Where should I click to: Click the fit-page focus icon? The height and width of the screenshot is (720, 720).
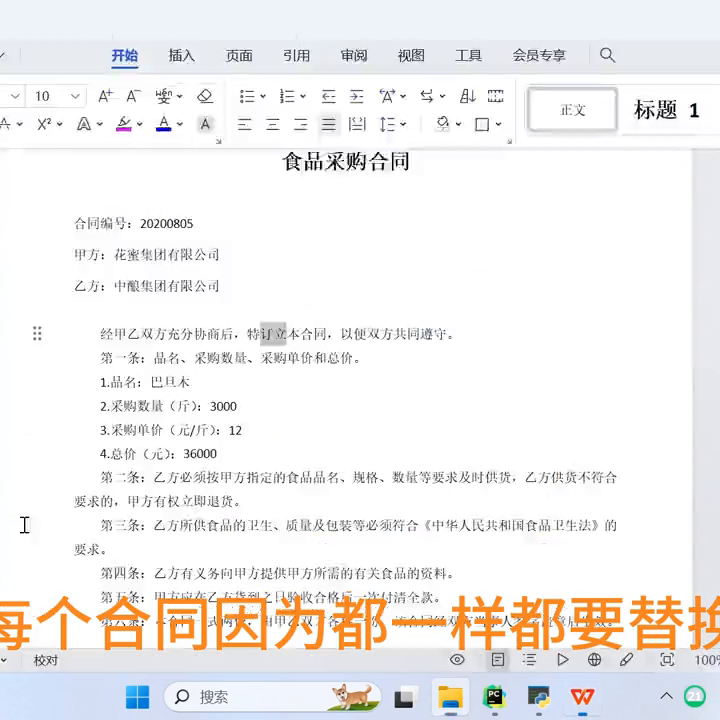coord(667,660)
